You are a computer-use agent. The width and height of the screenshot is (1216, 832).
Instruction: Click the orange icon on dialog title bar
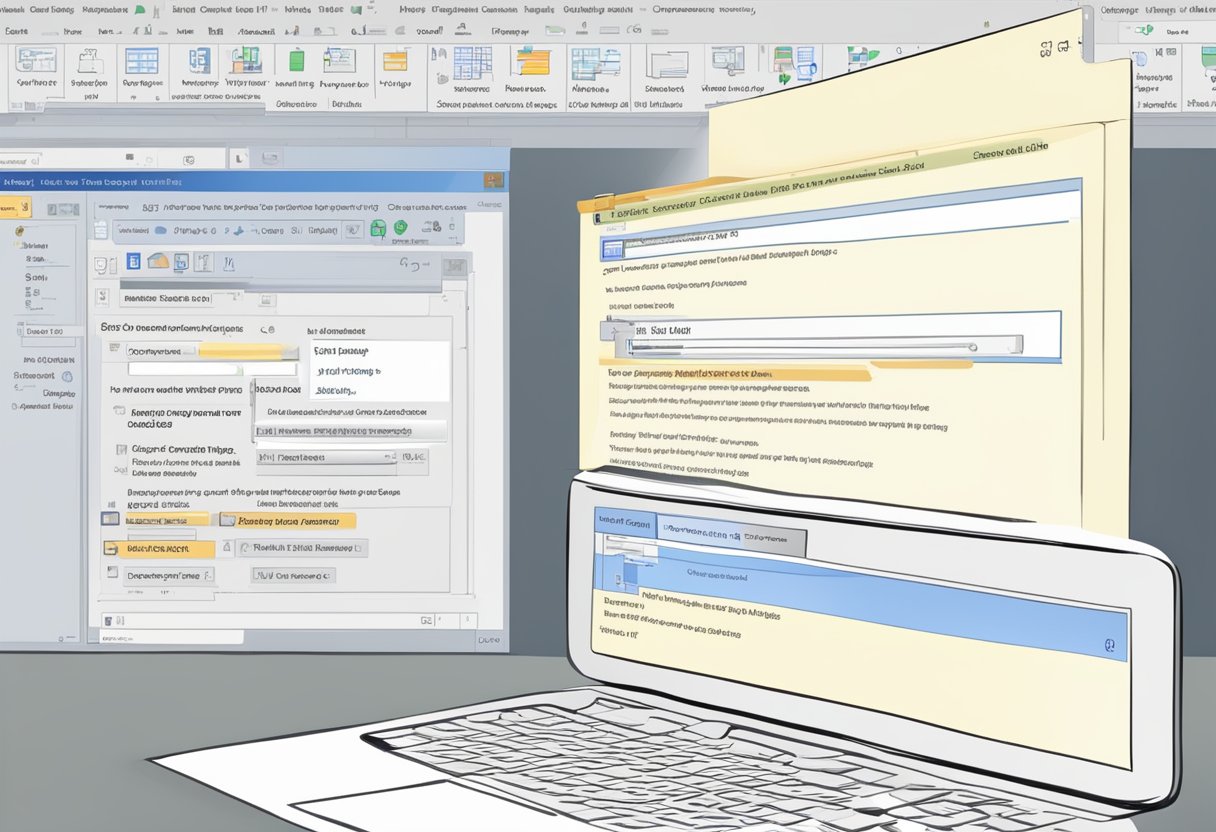[493, 181]
